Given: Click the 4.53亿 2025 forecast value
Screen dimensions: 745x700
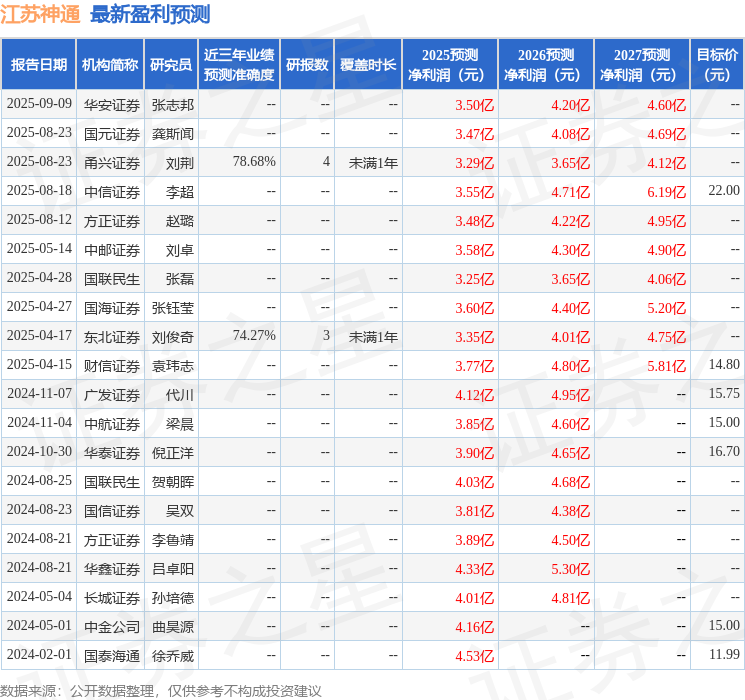Looking at the screenshot, I should coord(475,656).
